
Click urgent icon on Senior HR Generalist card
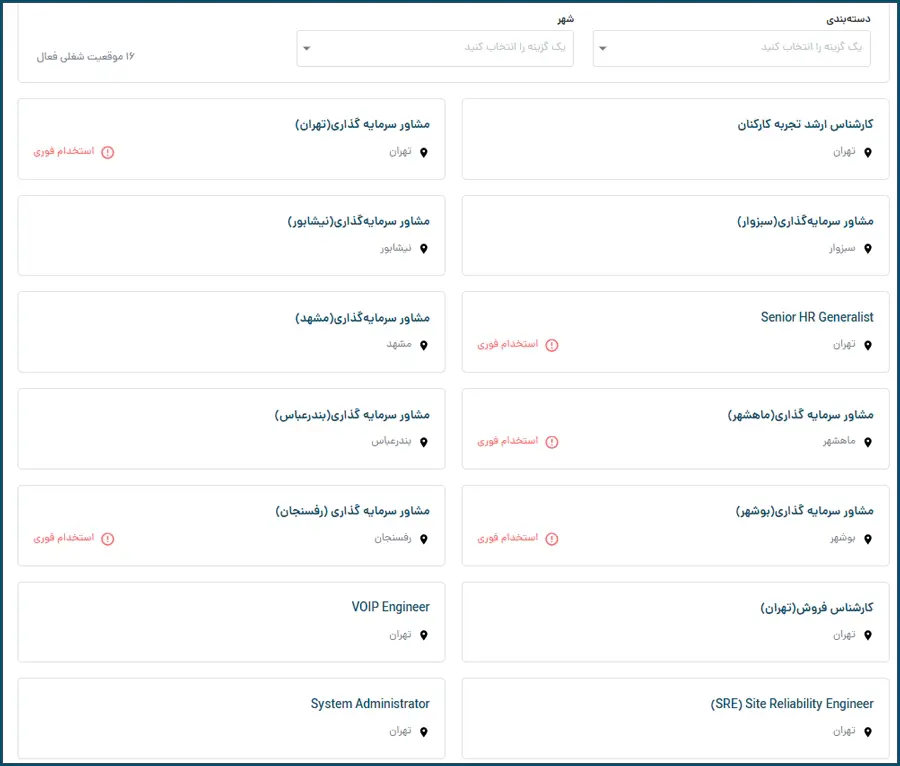click(x=552, y=345)
